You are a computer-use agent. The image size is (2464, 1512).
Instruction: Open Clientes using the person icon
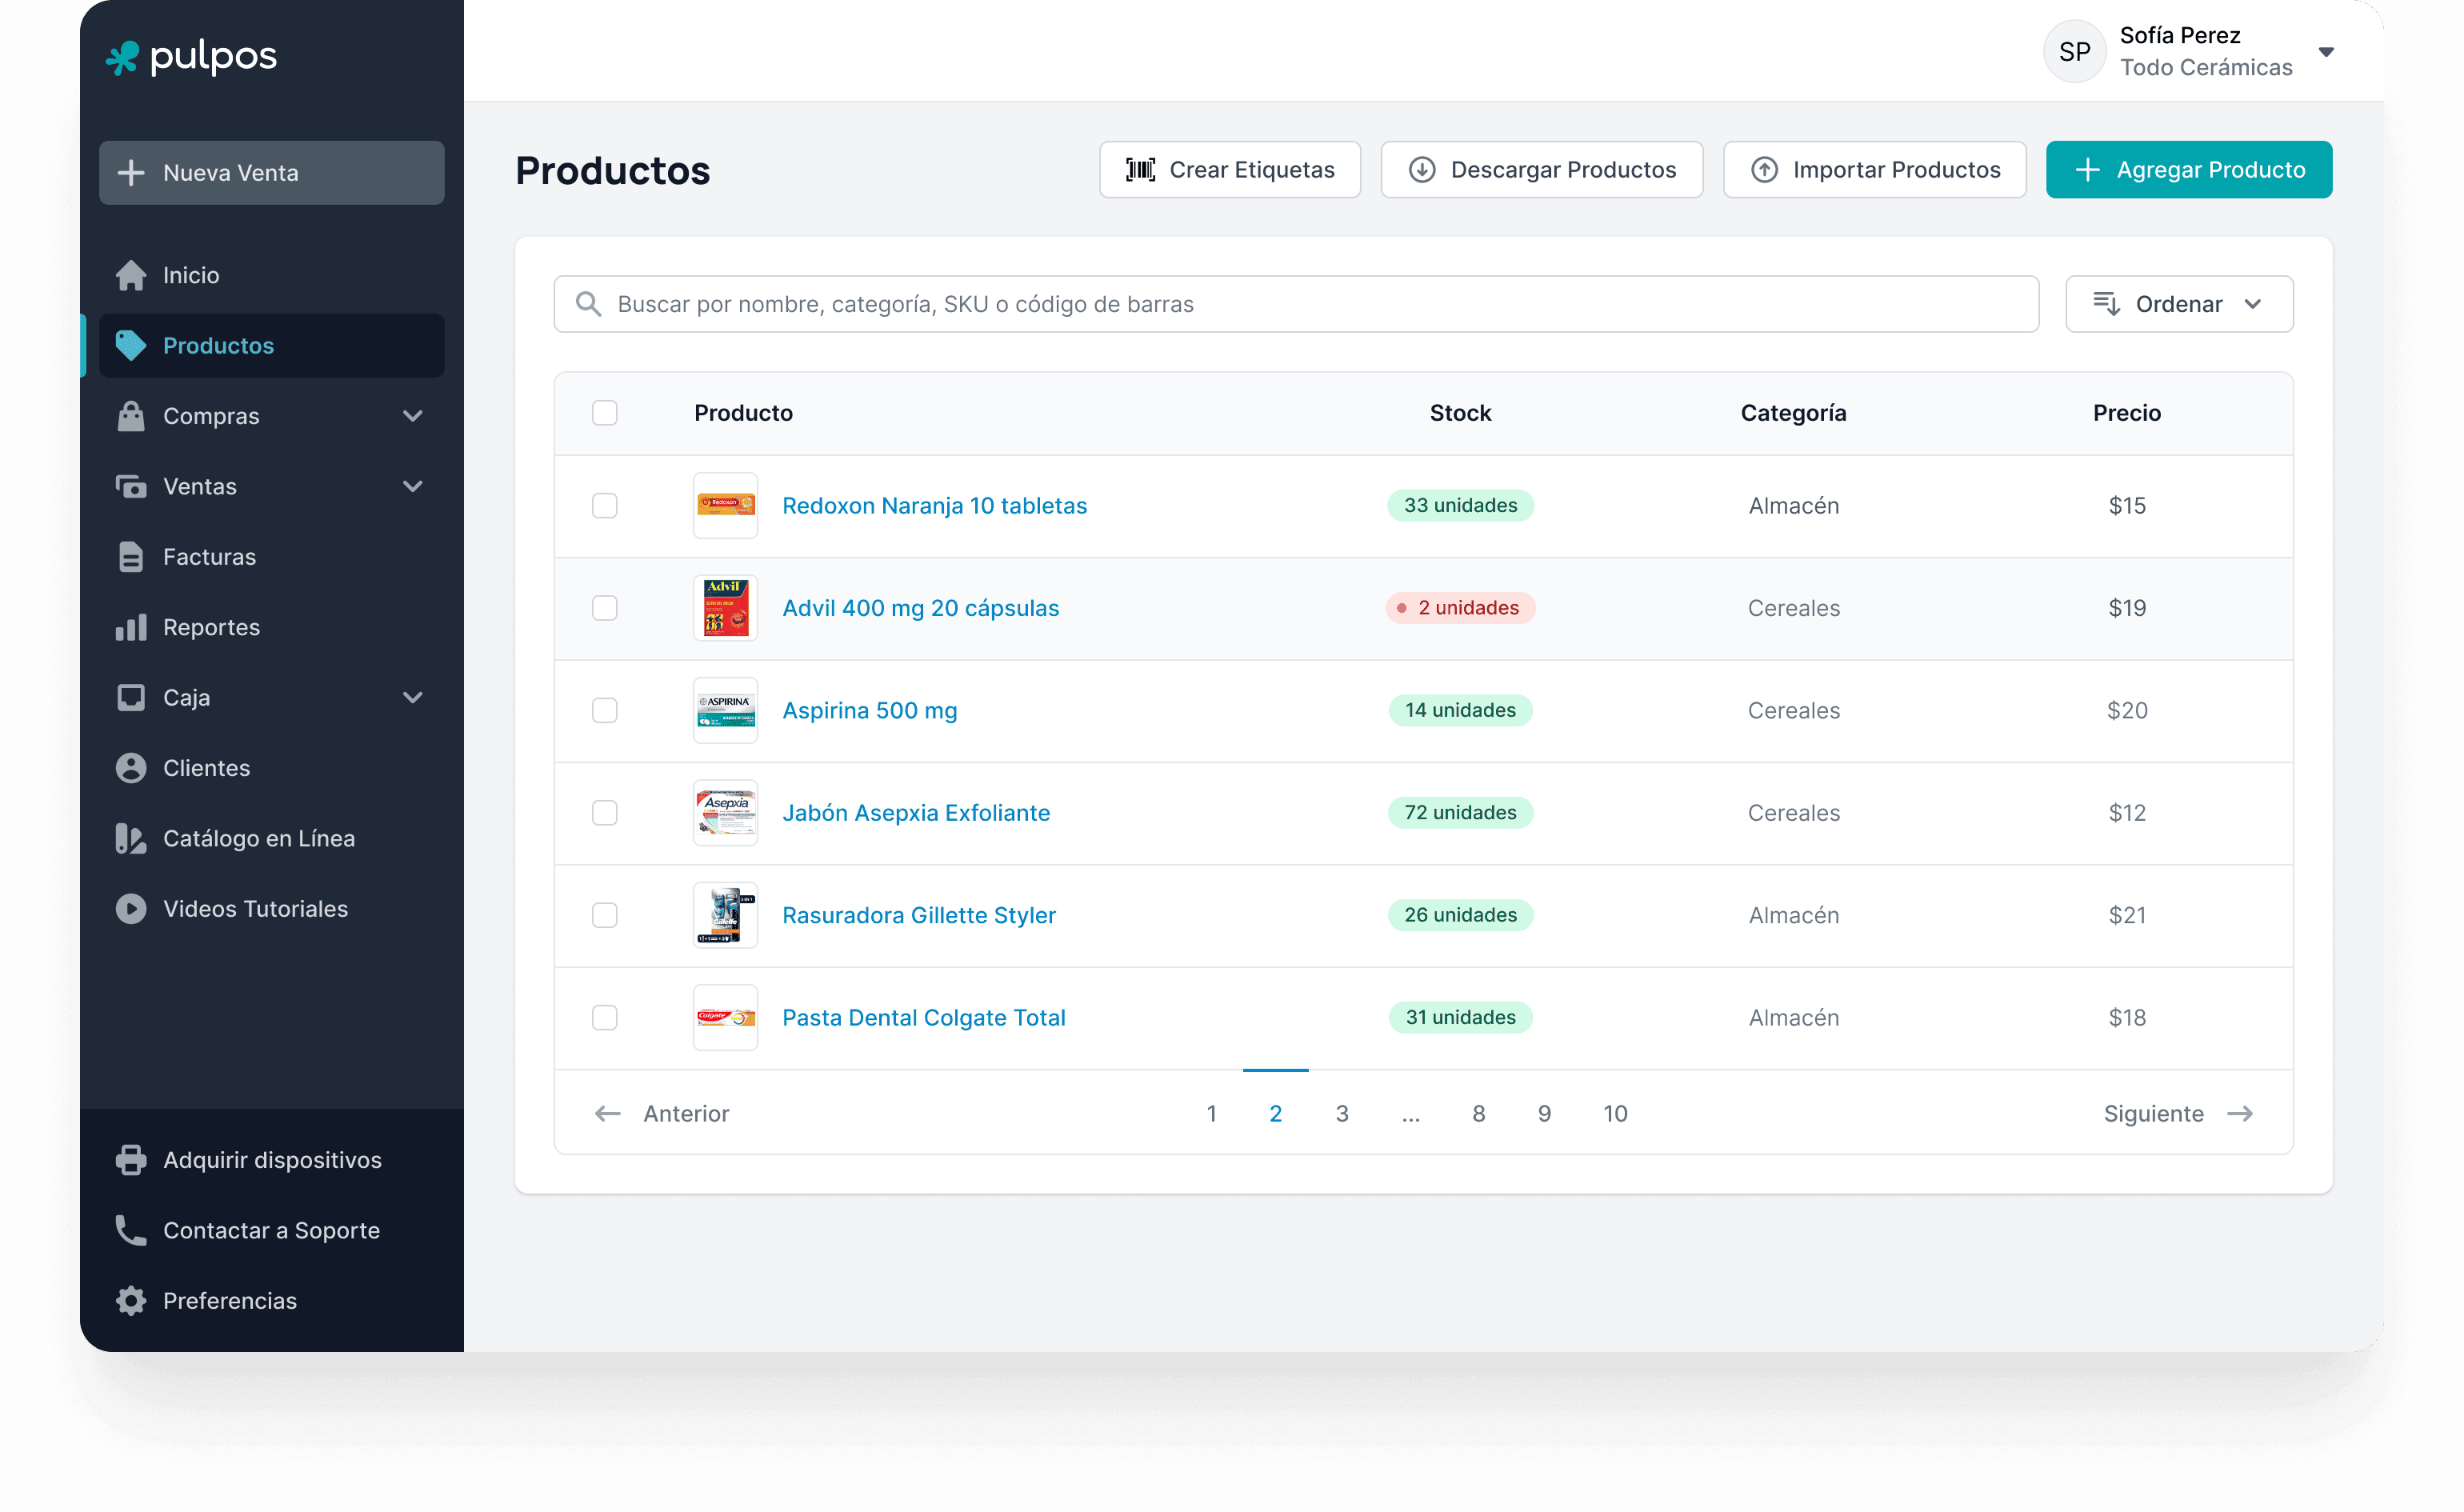click(x=131, y=767)
